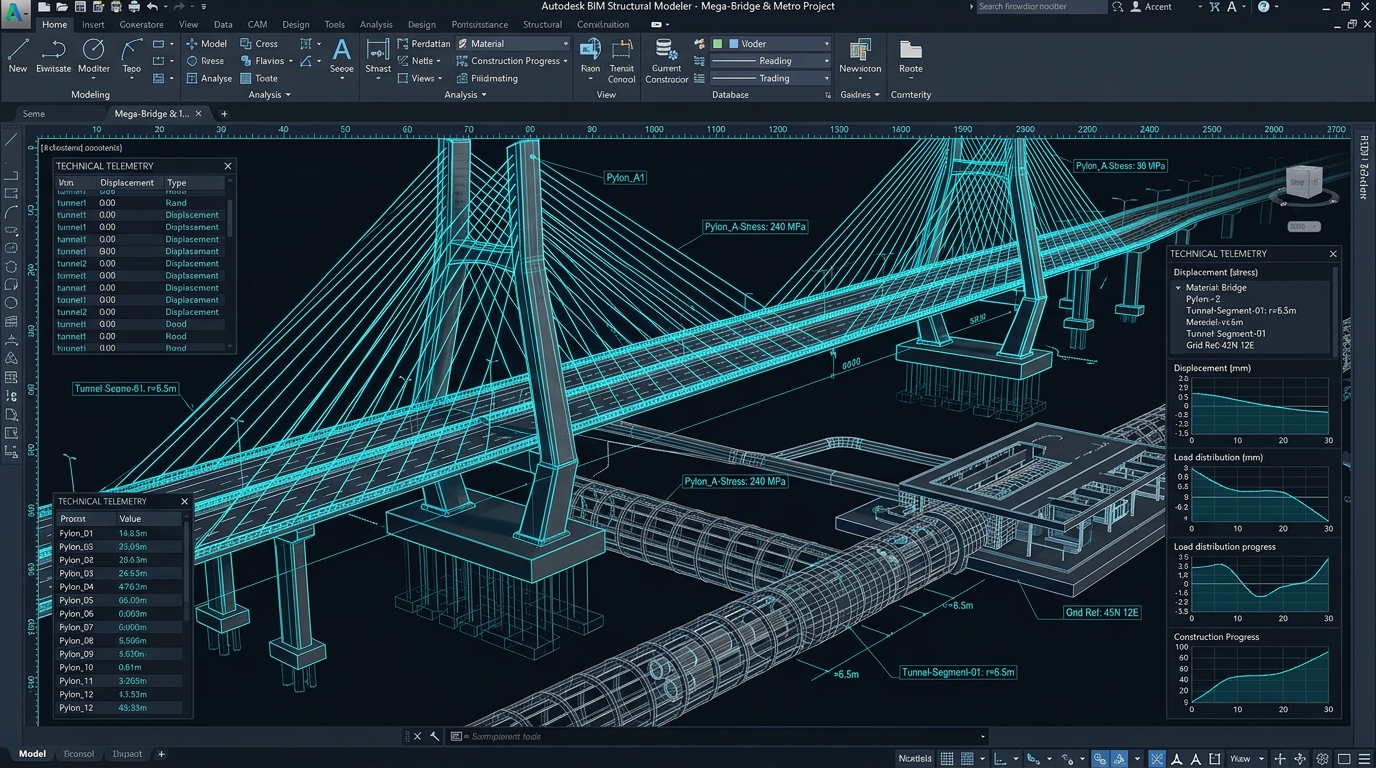Screen dimensions: 1376x768
Task: Toggle ortho mode in status bar
Action: 1000,759
